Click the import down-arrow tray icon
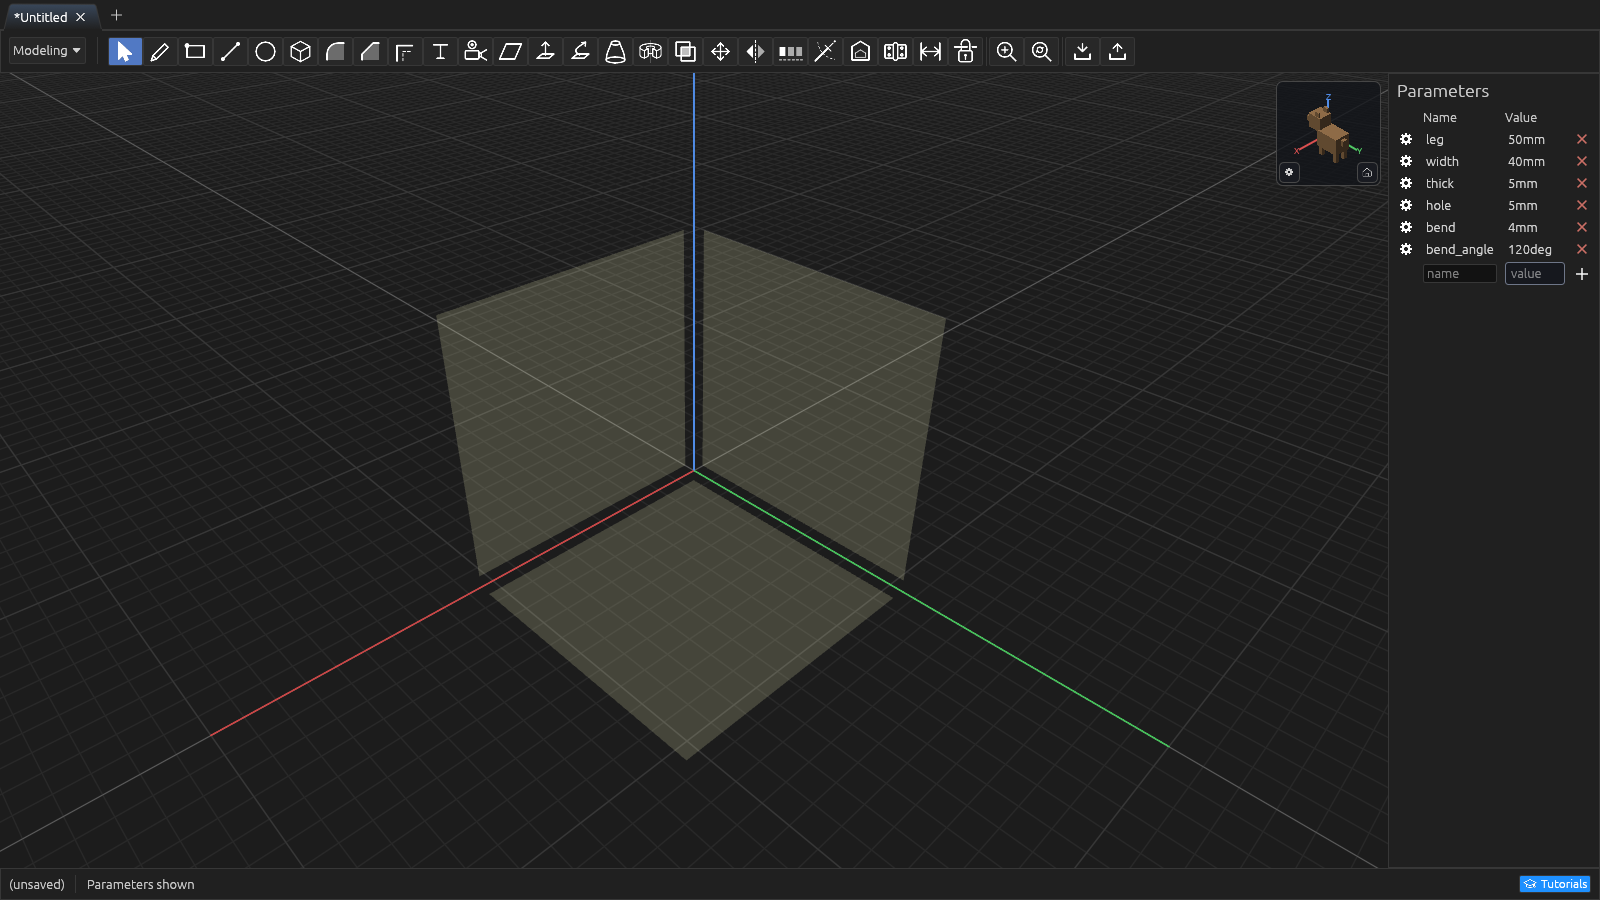The image size is (1600, 900). coord(1082,51)
